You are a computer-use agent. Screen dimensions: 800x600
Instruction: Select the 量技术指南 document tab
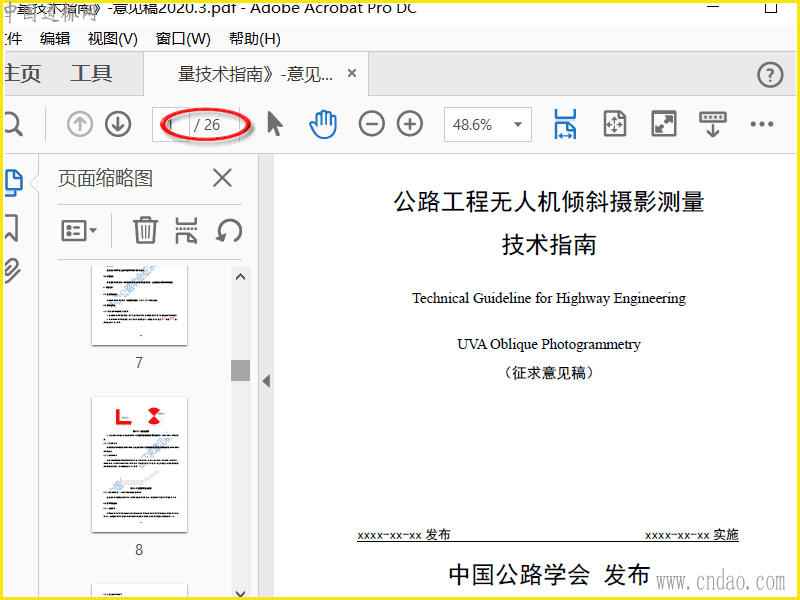(x=255, y=74)
